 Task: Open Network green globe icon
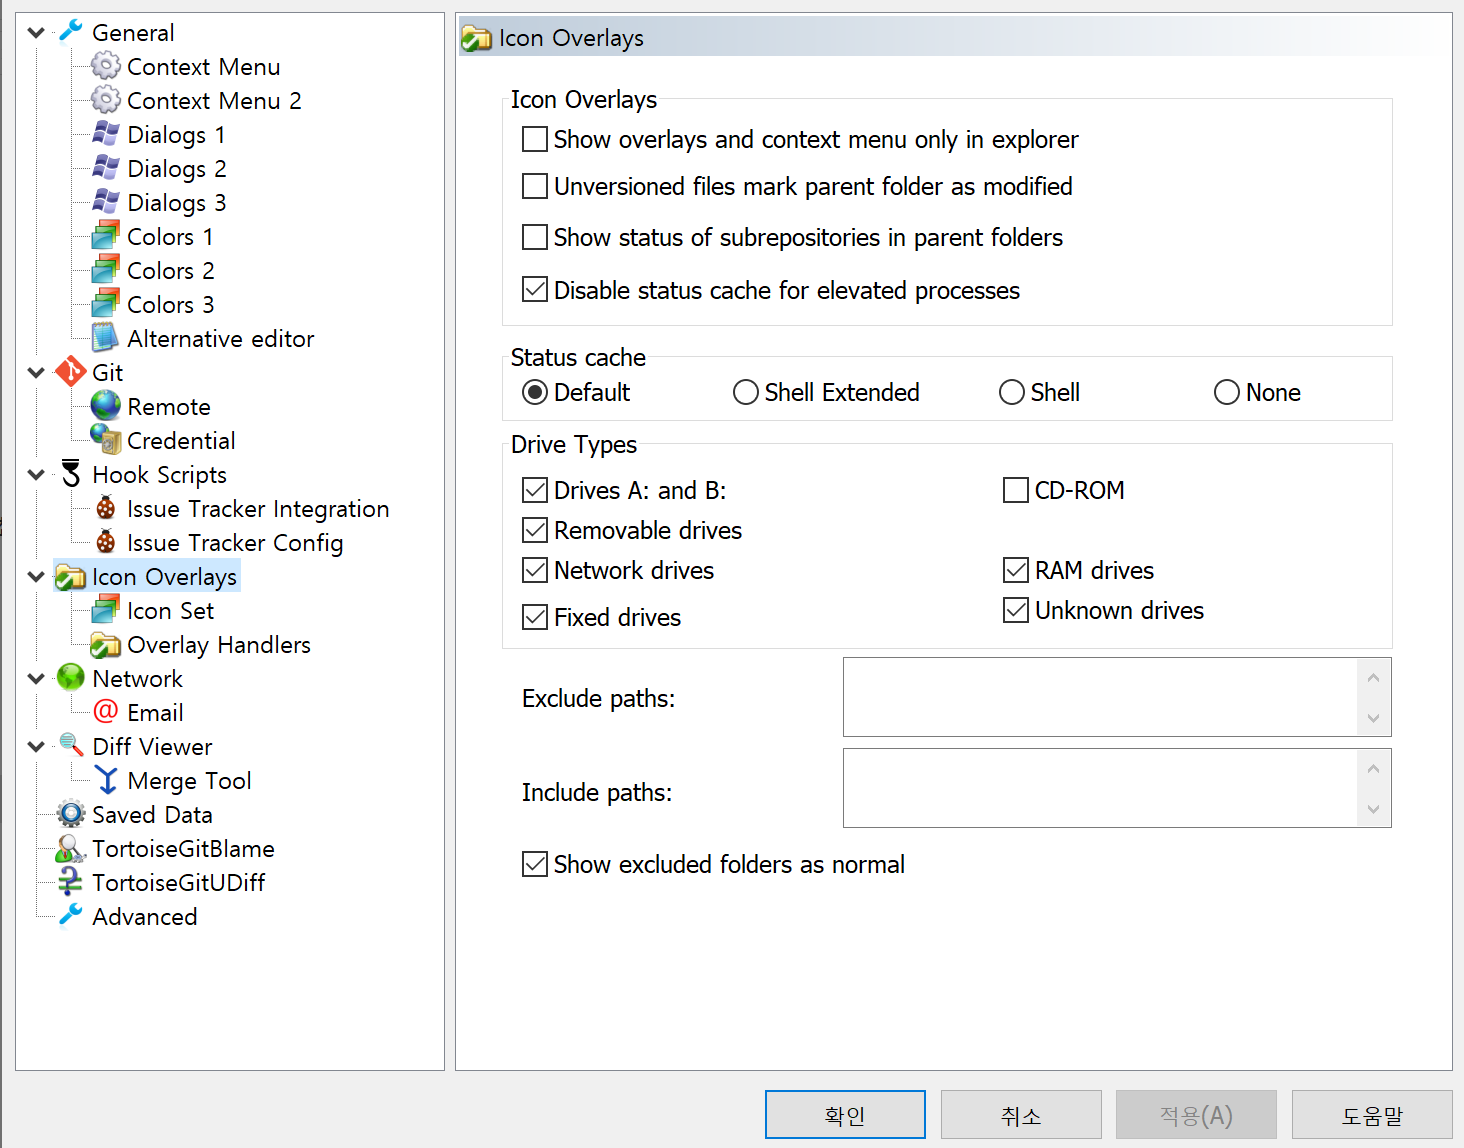(71, 678)
